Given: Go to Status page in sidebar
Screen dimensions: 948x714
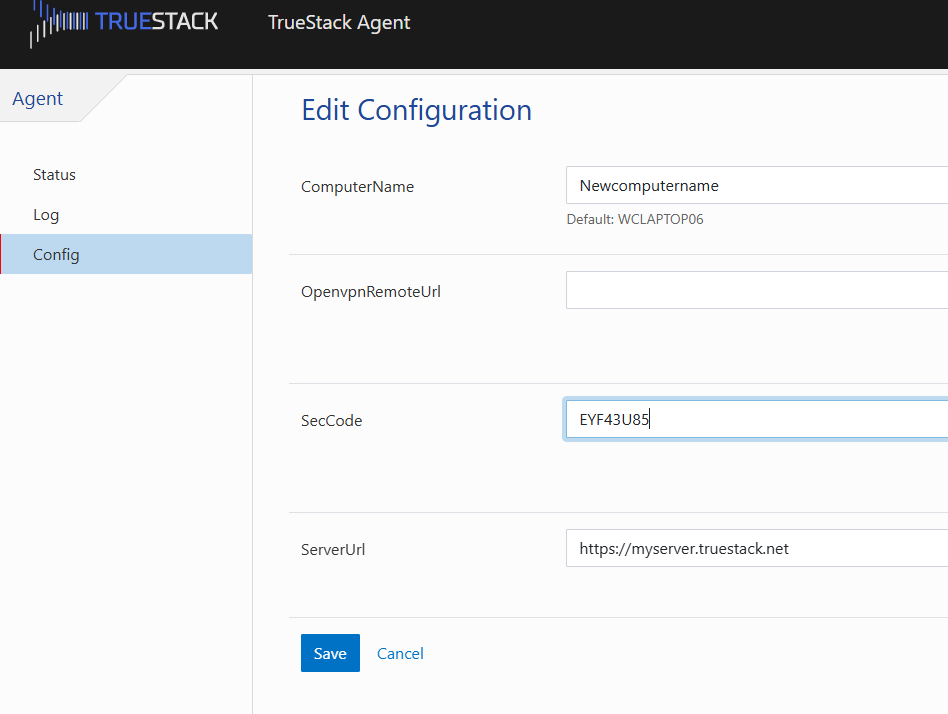Looking at the screenshot, I should [54, 175].
